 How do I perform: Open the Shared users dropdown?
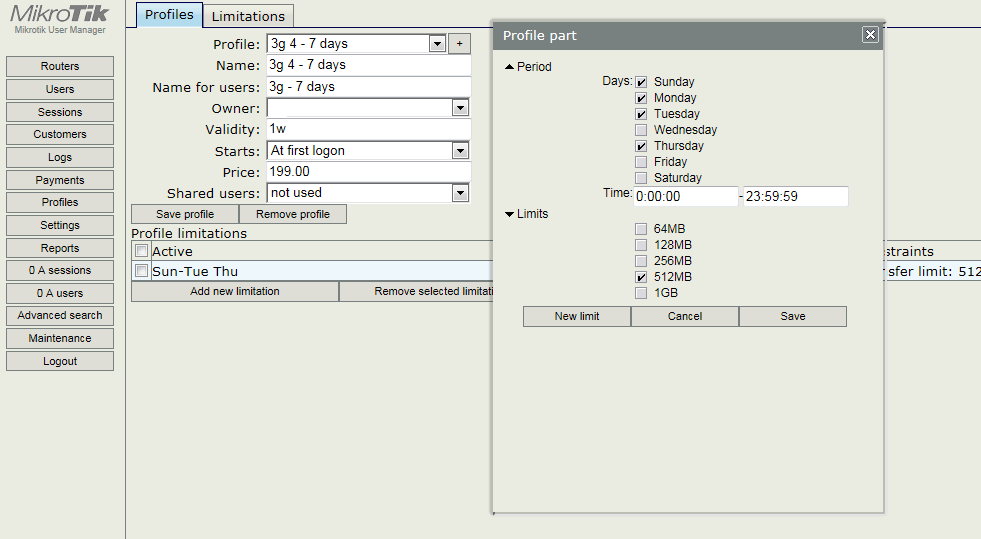coord(460,193)
